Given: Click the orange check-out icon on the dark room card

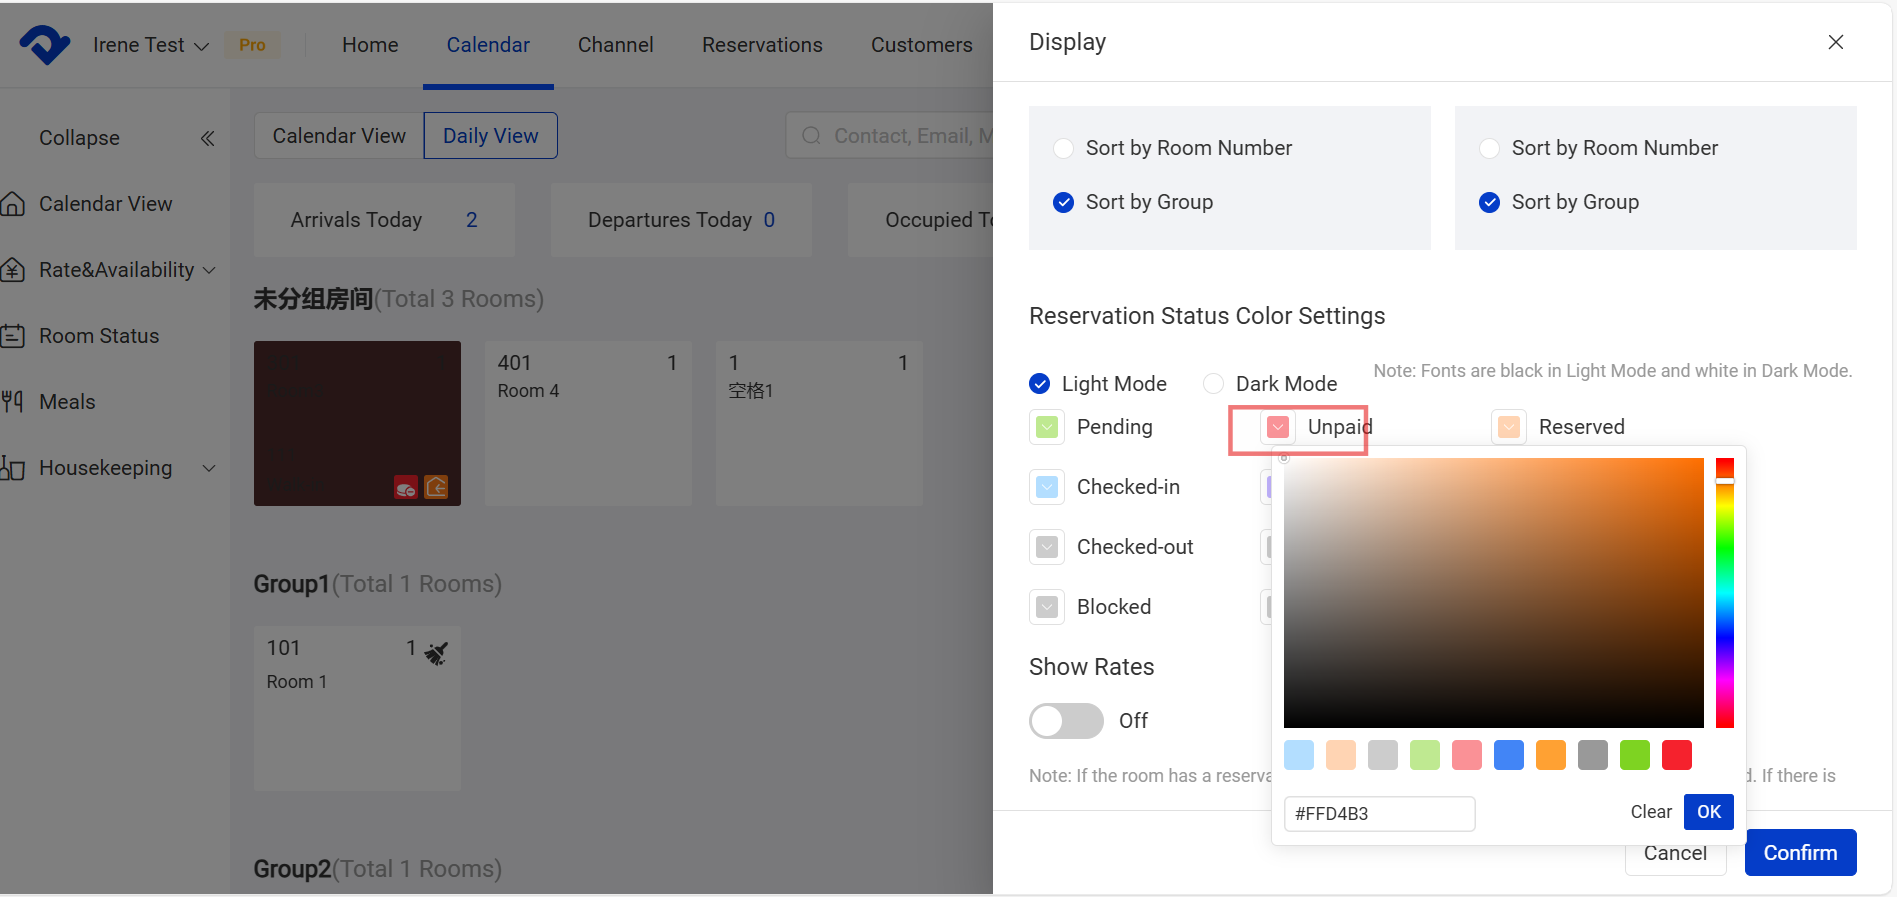Looking at the screenshot, I should point(436,487).
